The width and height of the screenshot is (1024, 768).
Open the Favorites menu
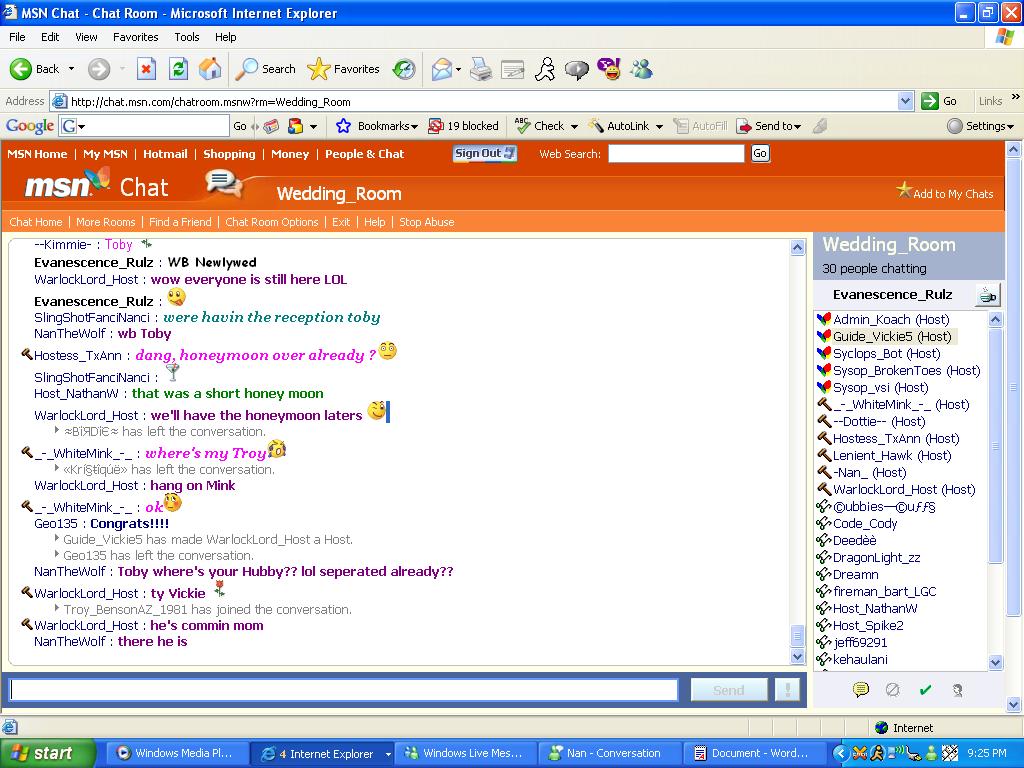[135, 37]
